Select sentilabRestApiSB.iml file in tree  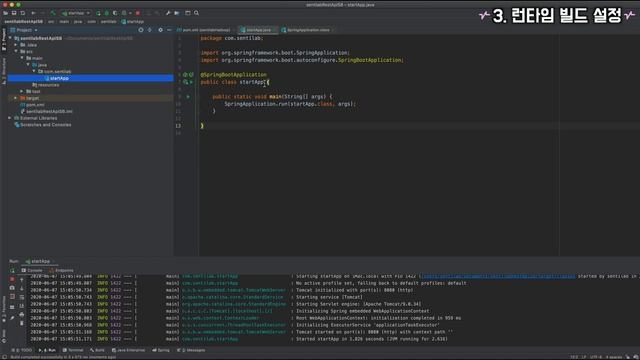tap(47, 111)
